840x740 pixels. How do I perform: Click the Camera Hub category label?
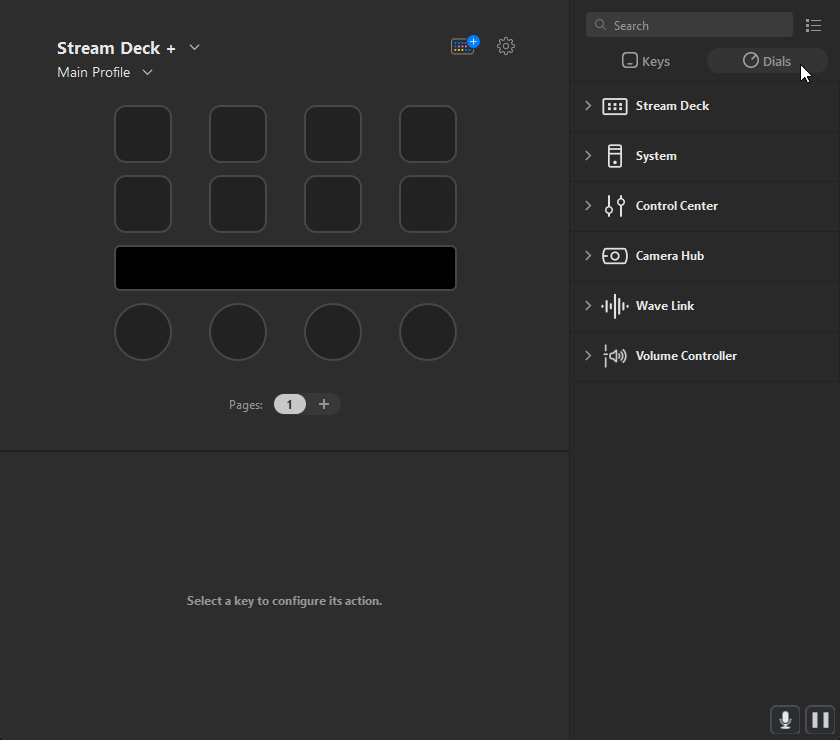670,256
